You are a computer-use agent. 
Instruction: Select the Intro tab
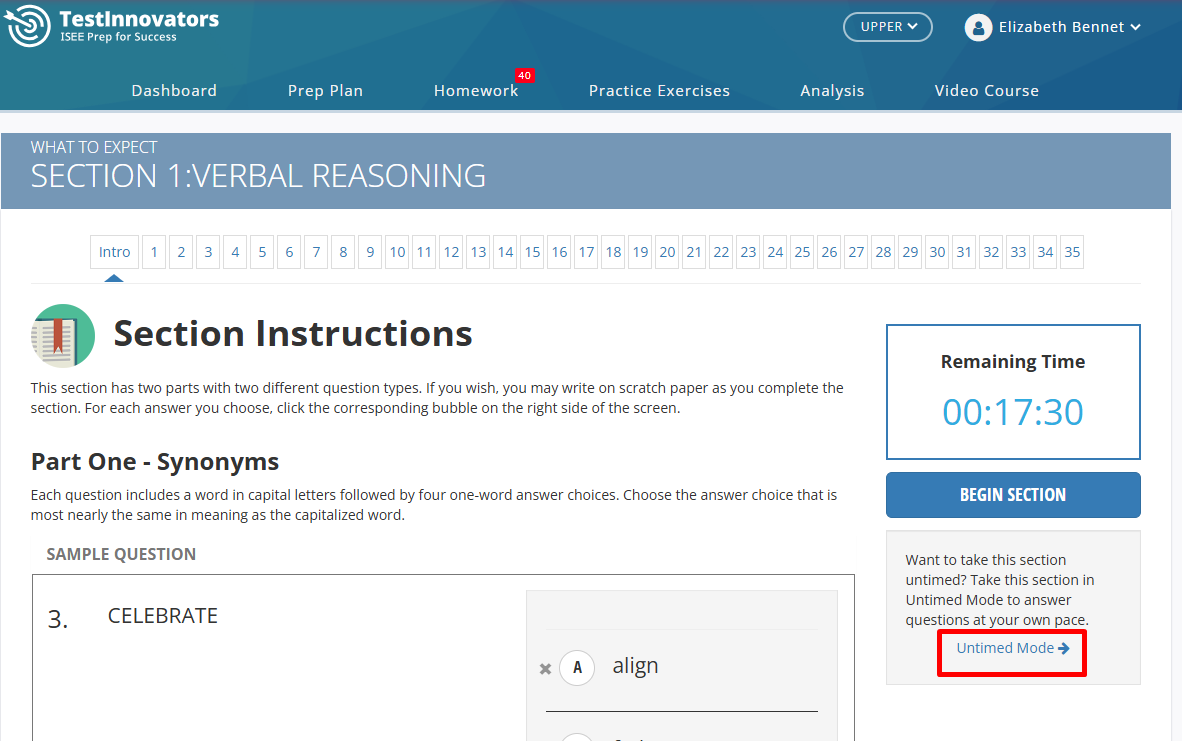pos(114,252)
